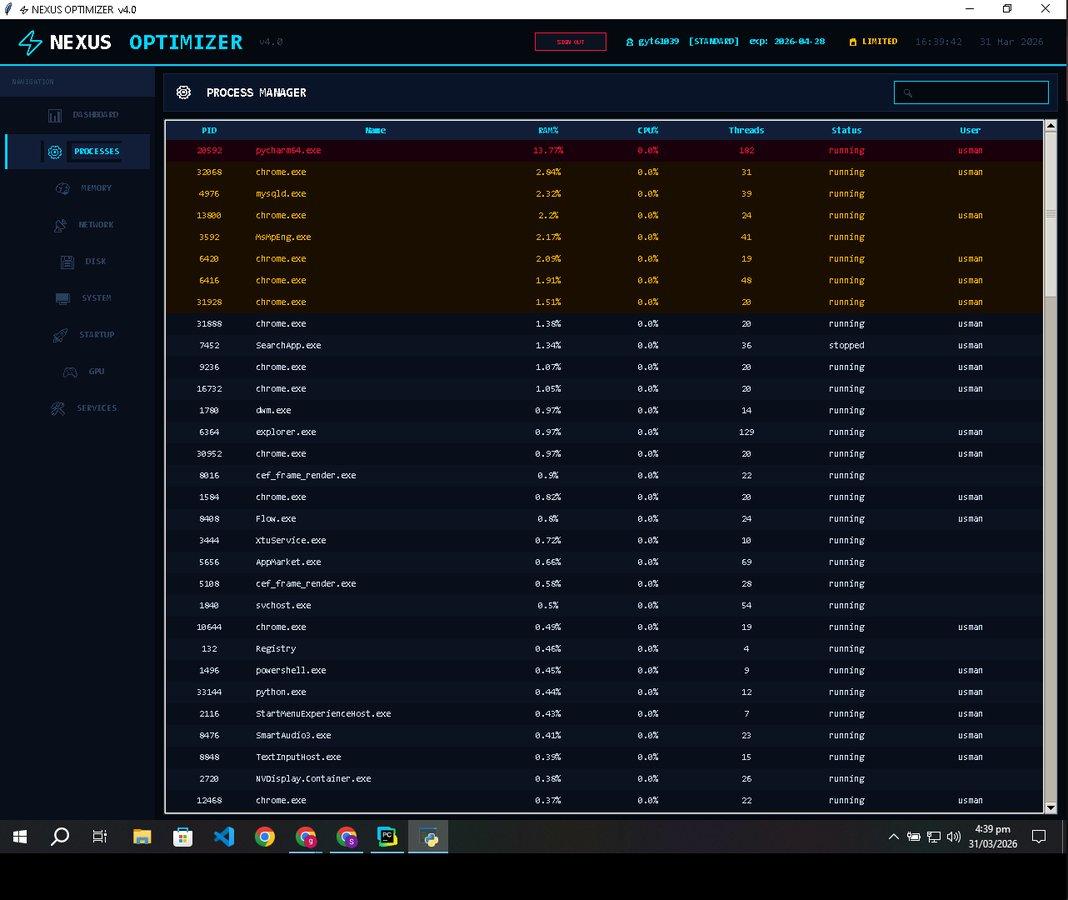
Task: Focus the process search field
Action: coord(971,93)
